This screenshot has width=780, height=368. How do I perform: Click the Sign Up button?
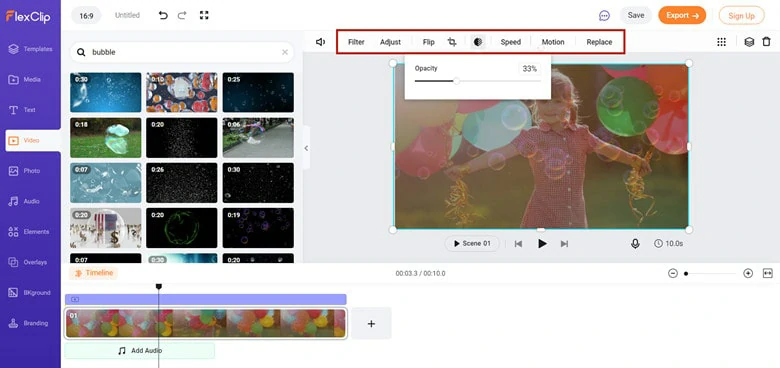[x=741, y=15]
